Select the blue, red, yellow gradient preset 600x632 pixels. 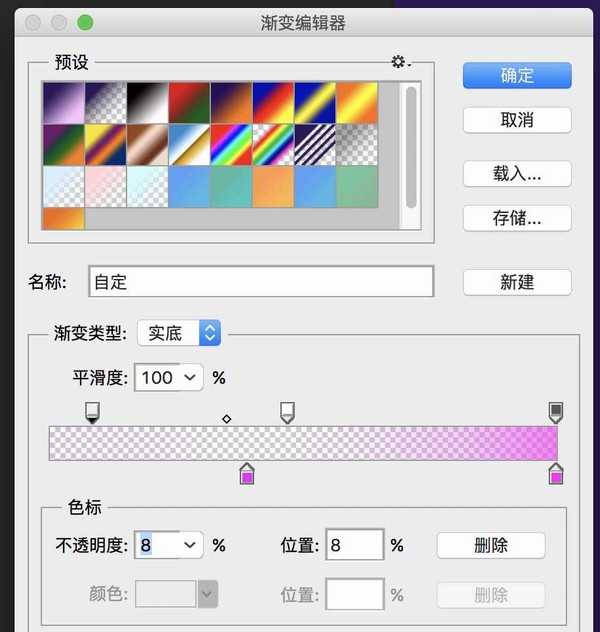[273, 102]
